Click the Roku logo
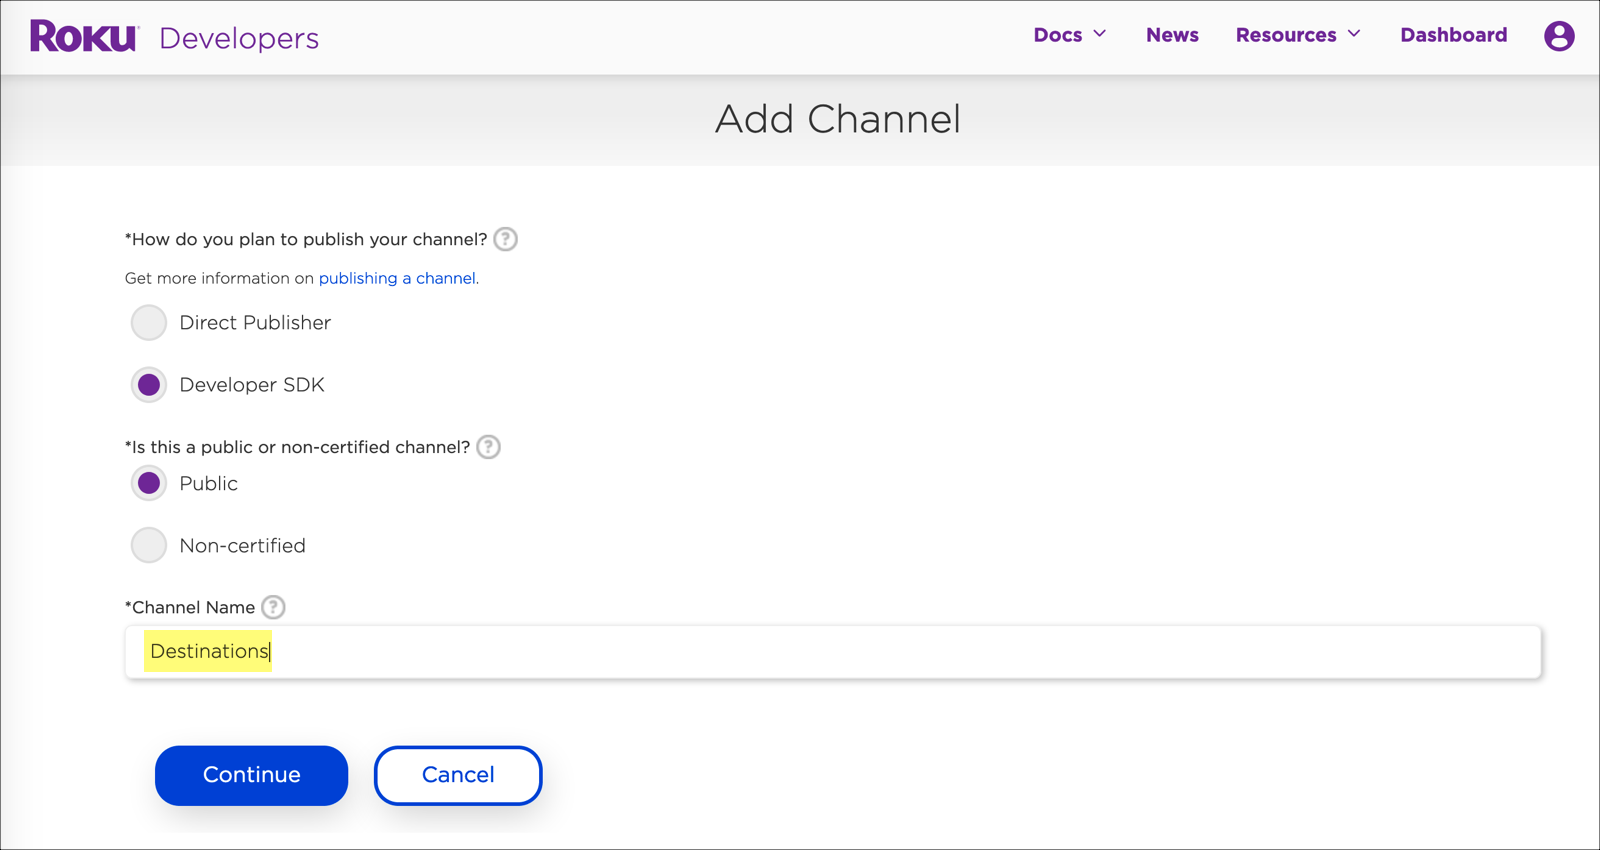 pyautogui.click(x=84, y=36)
